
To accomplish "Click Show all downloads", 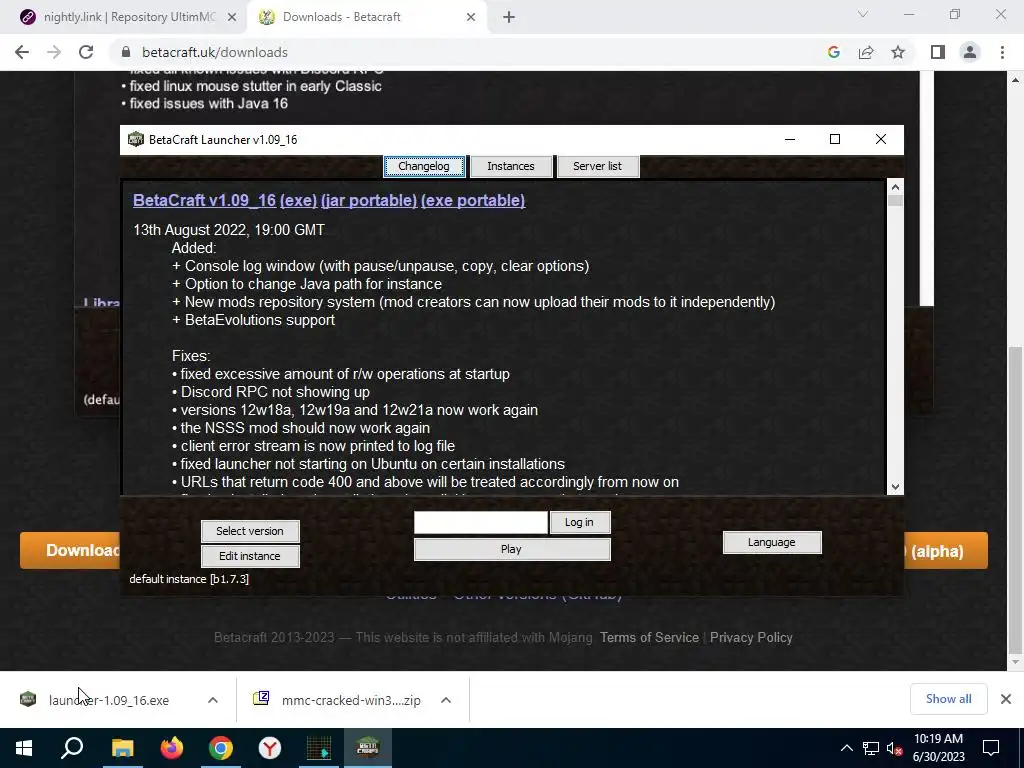I will [x=948, y=699].
